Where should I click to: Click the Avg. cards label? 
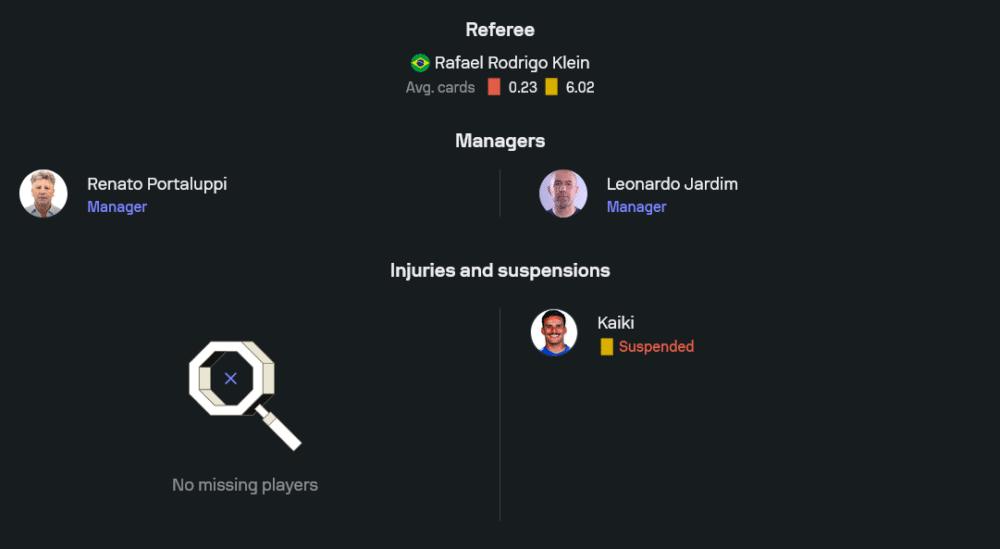[440, 87]
